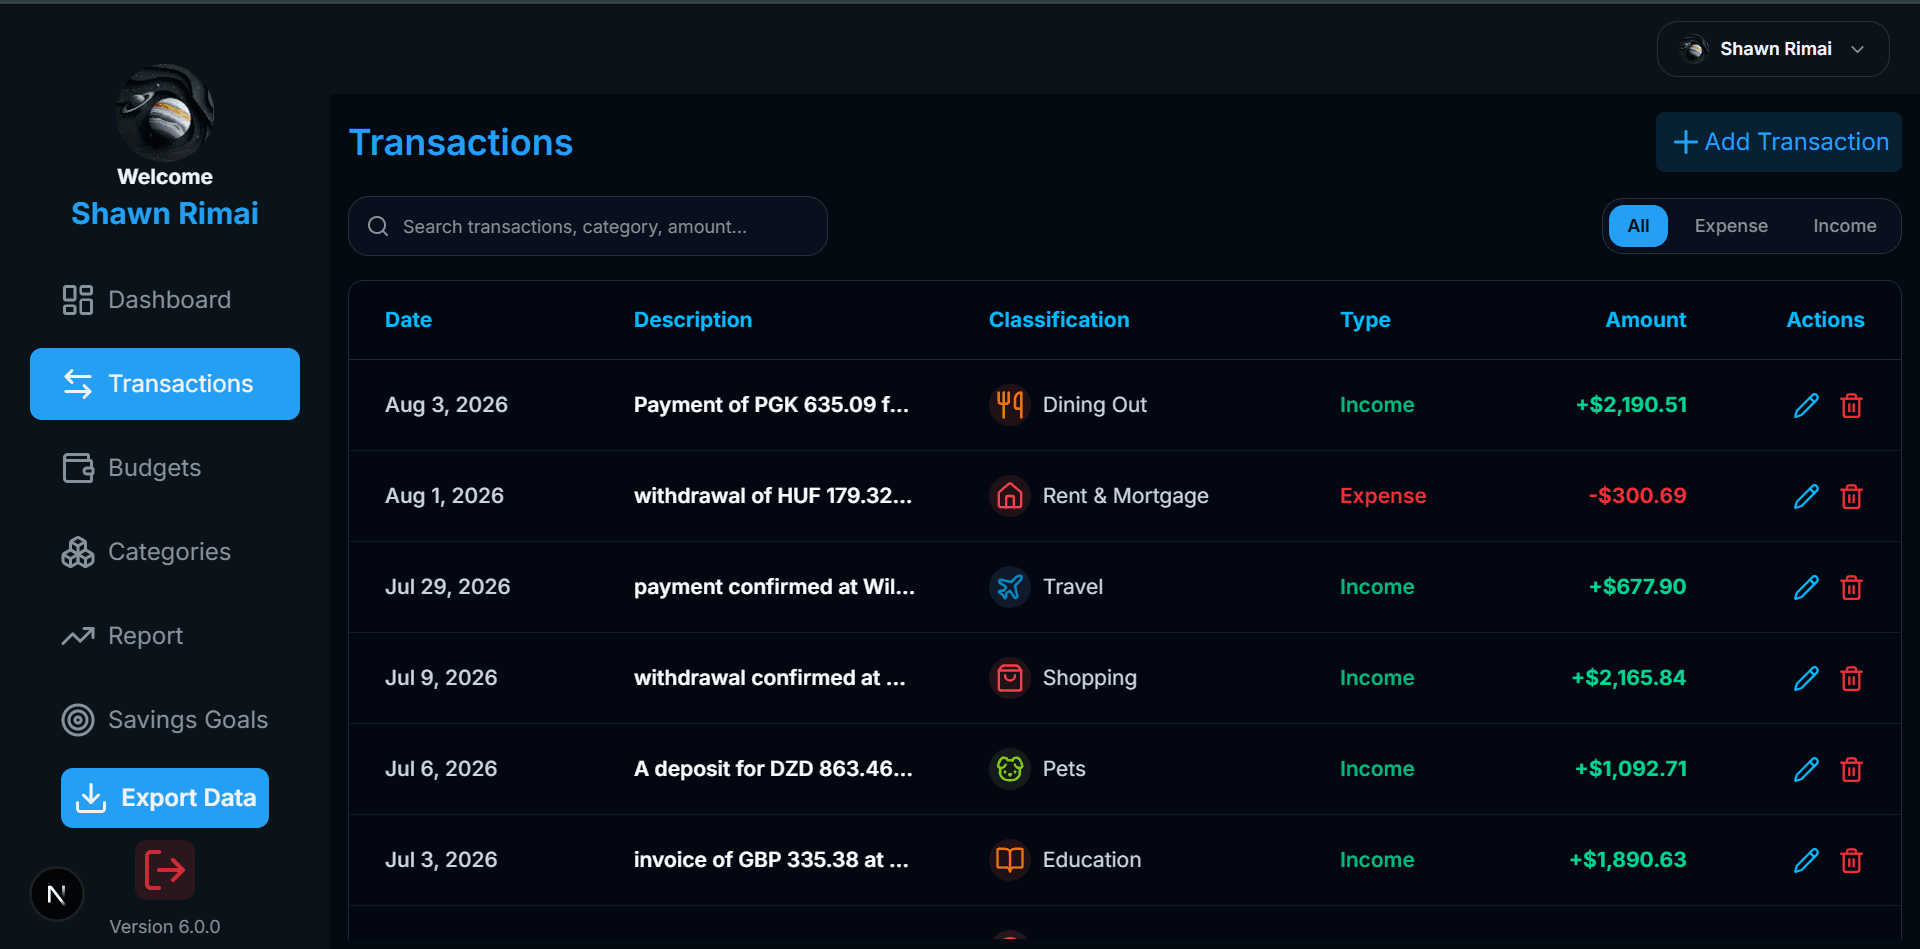Delete the Education transaction
This screenshot has height=949, width=1920.
1851,860
